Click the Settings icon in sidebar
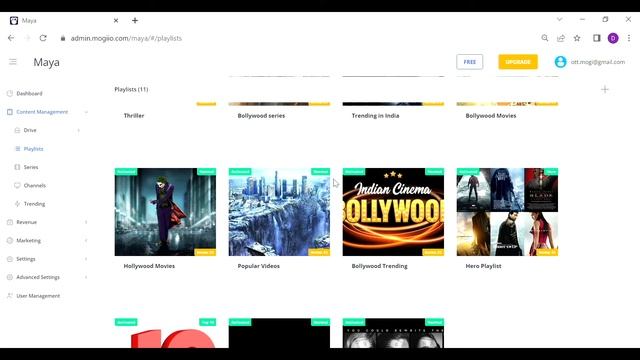 click(x=10, y=259)
